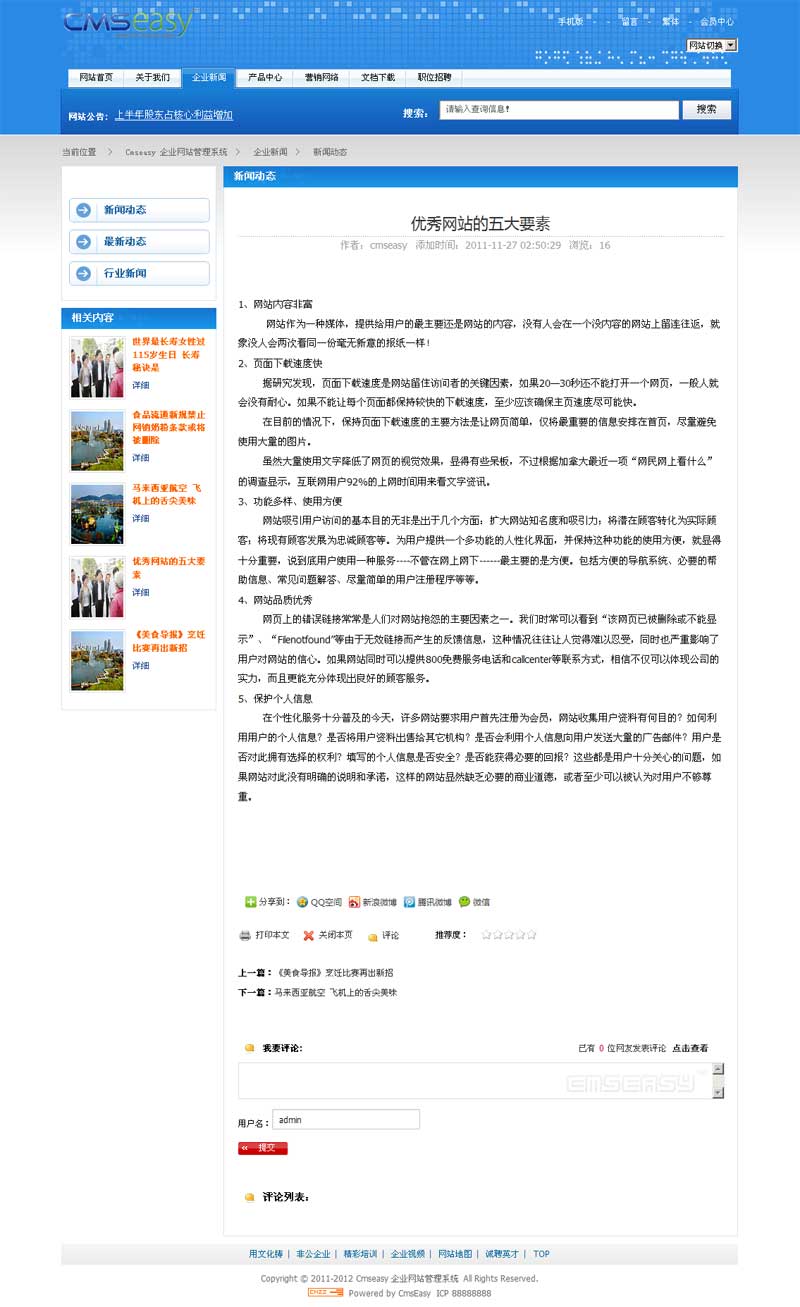Viewport: 800px width, 1307px height.
Task: Submit comment with red 提交 button
Action: coord(263,1148)
